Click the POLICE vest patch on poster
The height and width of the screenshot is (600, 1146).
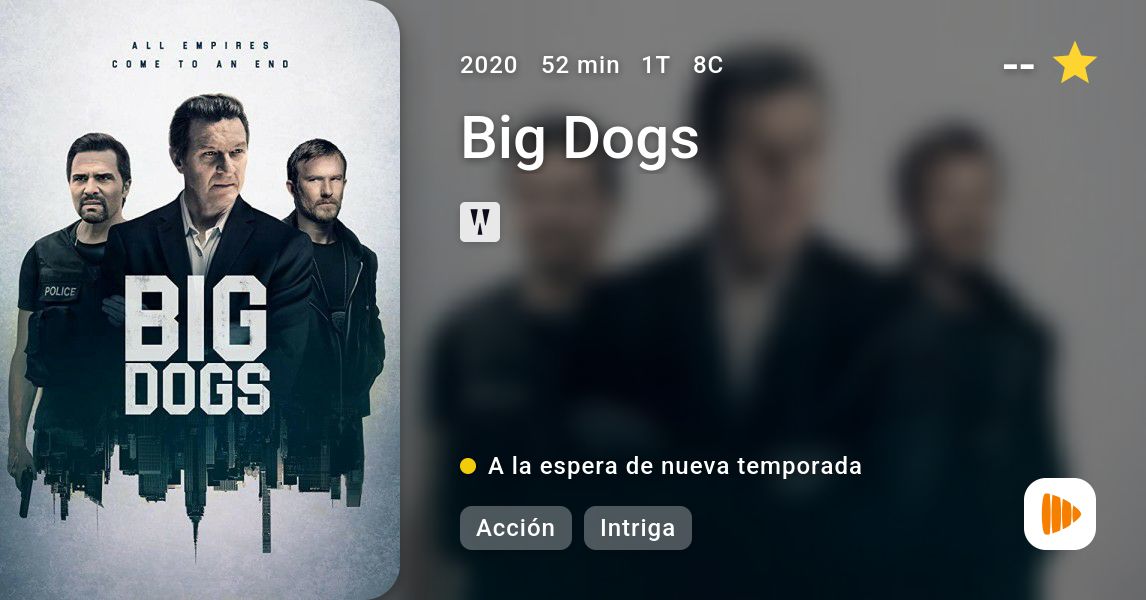pos(60,291)
